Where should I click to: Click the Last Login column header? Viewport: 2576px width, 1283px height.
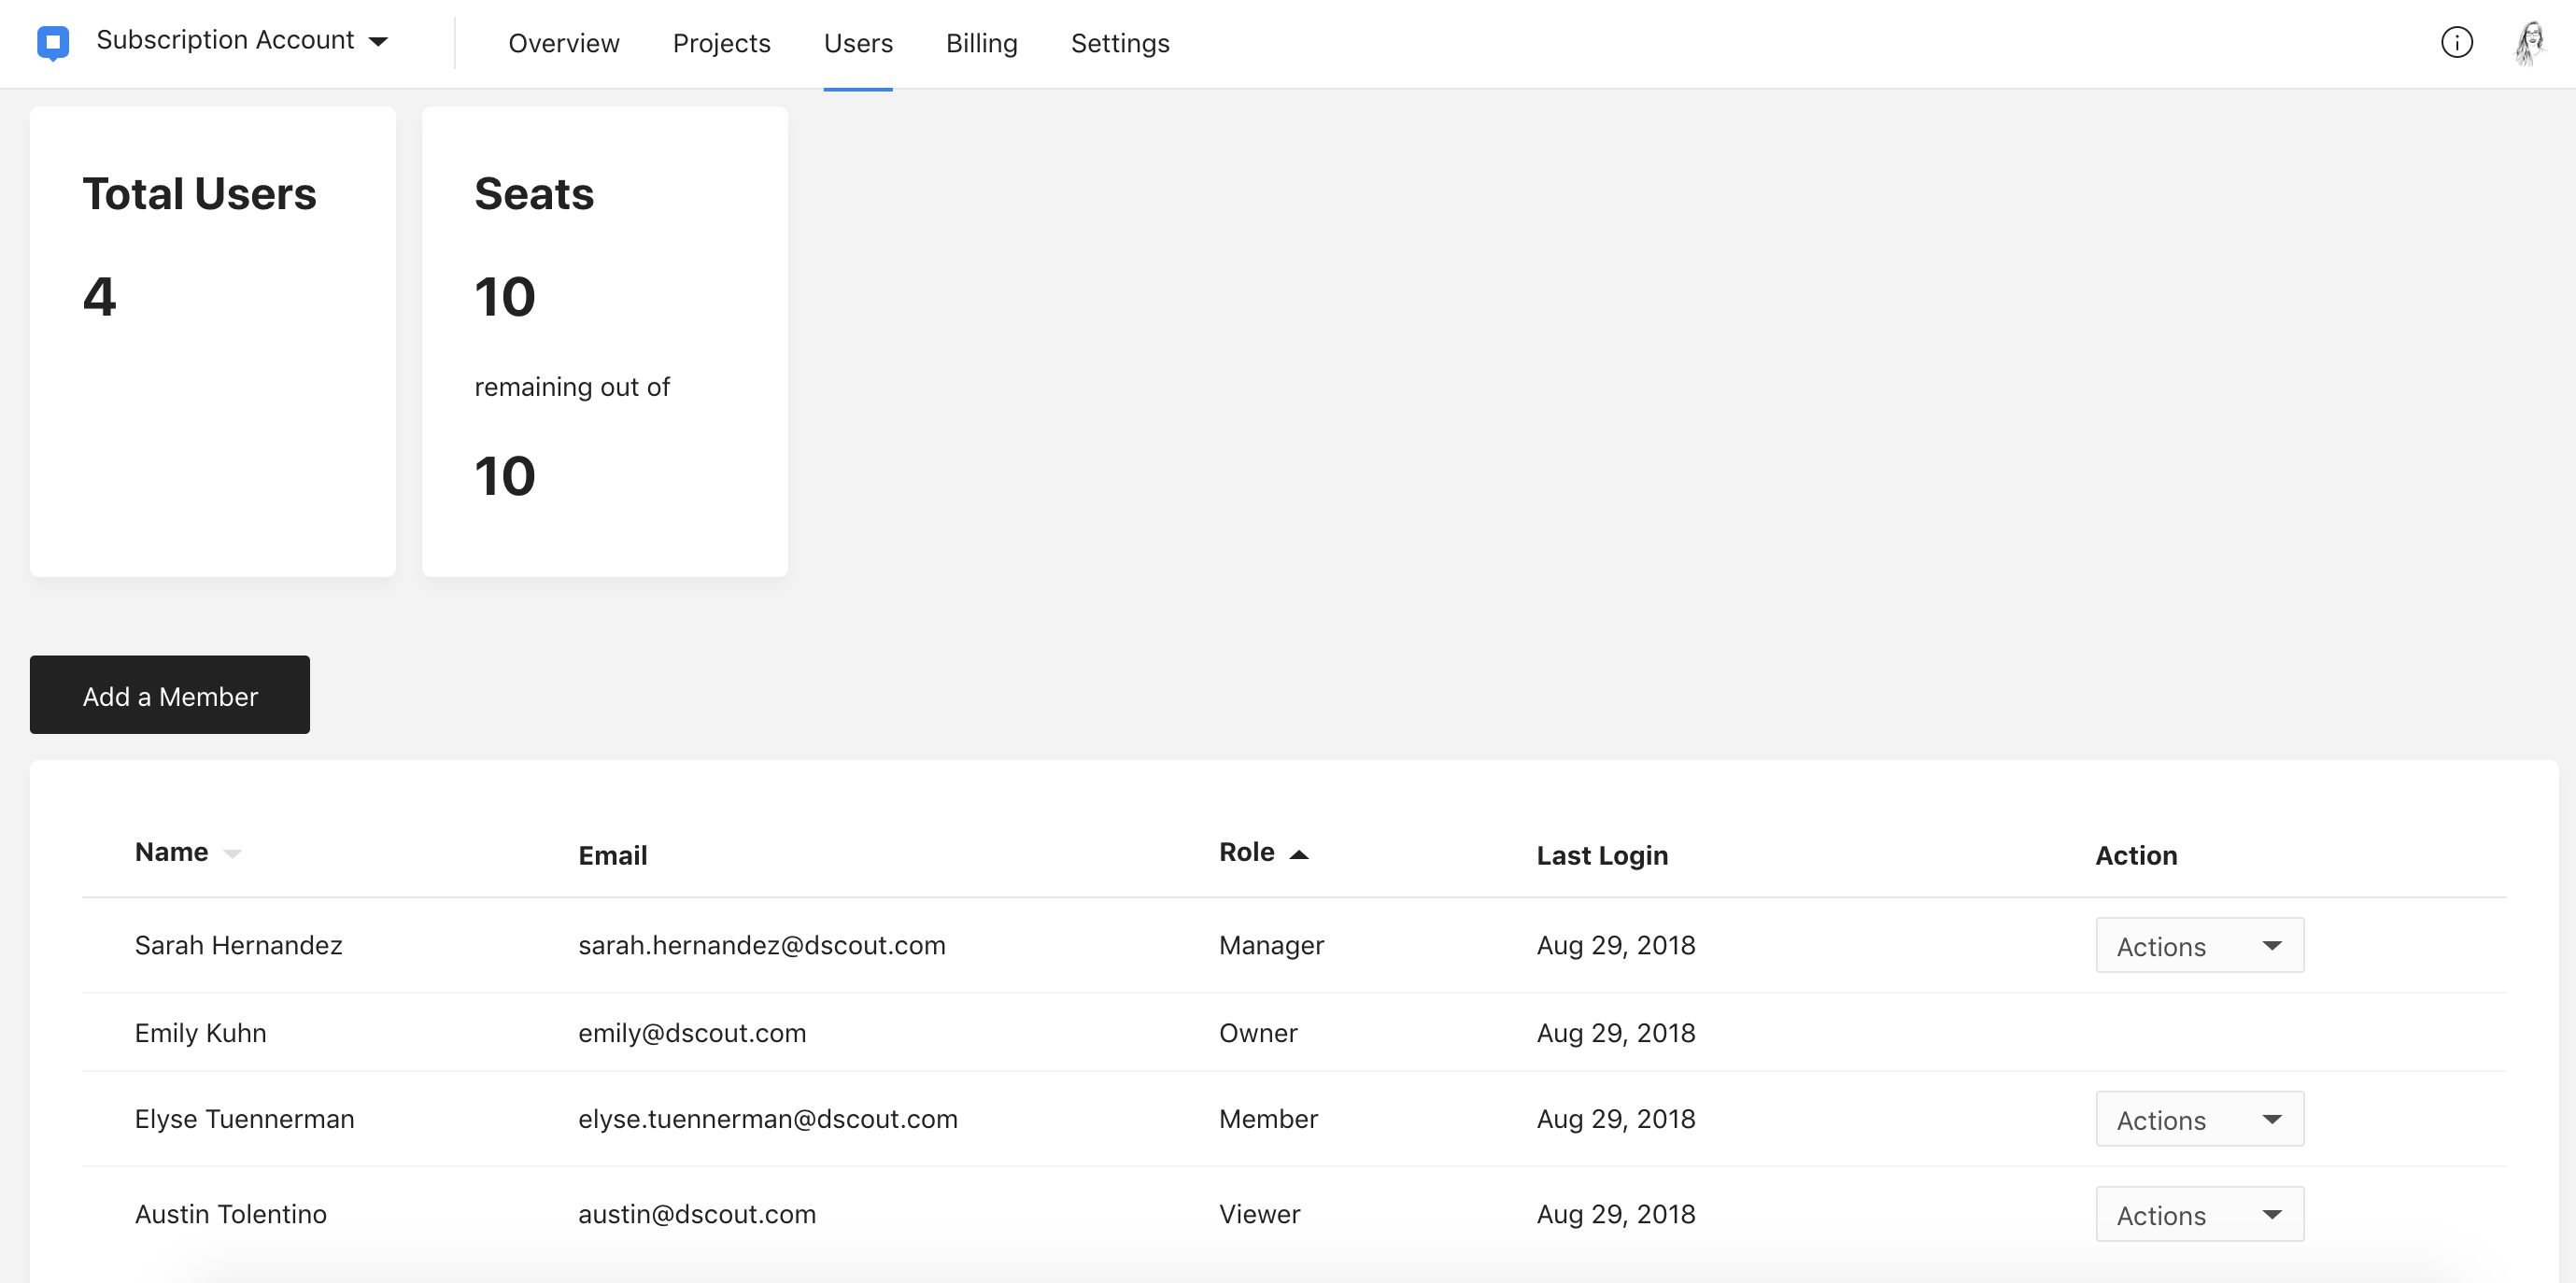coord(1602,855)
